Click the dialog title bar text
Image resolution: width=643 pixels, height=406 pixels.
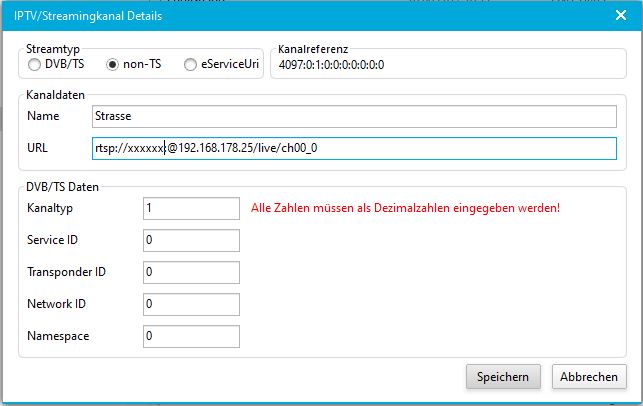pyautogui.click(x=87, y=15)
